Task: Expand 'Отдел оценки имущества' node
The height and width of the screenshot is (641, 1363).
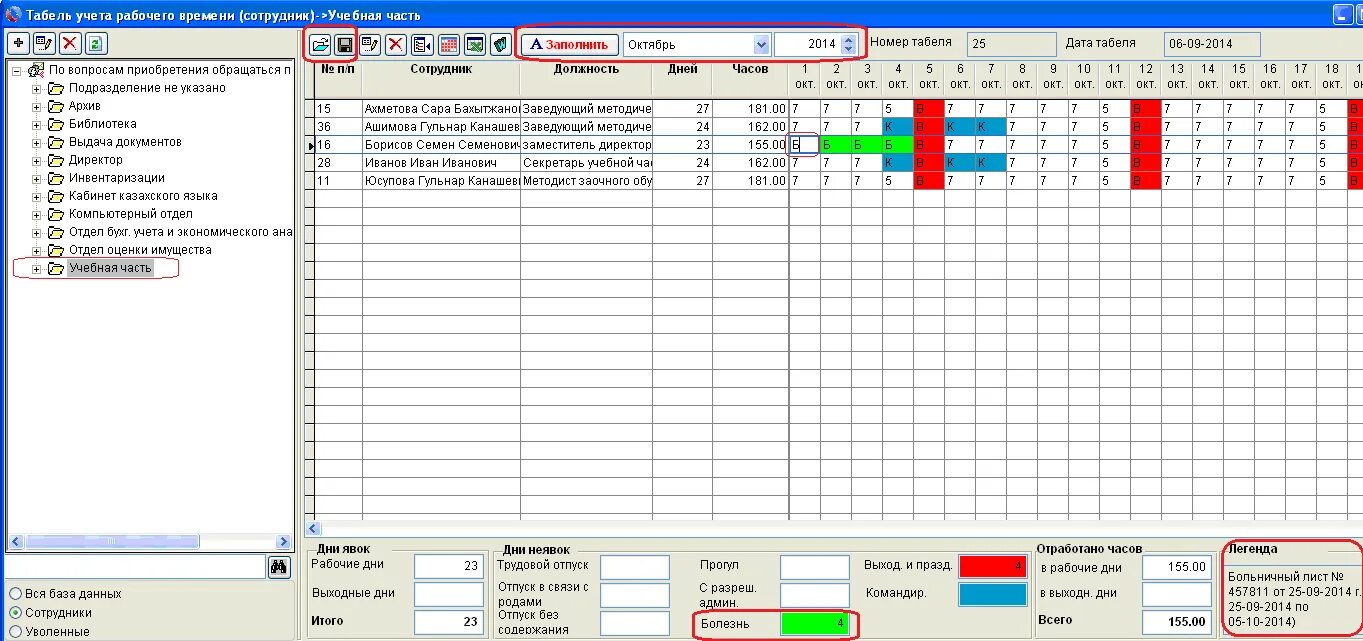Action: 37,250
